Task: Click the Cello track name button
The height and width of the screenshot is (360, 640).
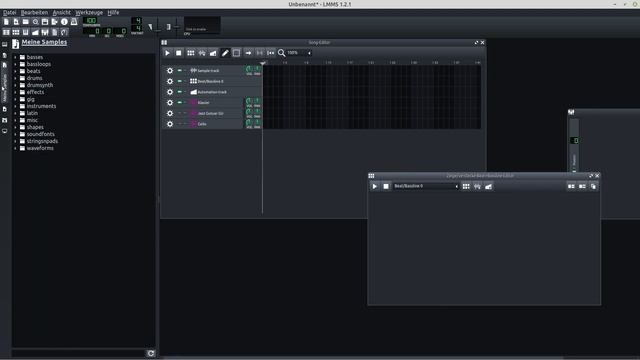Action: click(x=216, y=124)
